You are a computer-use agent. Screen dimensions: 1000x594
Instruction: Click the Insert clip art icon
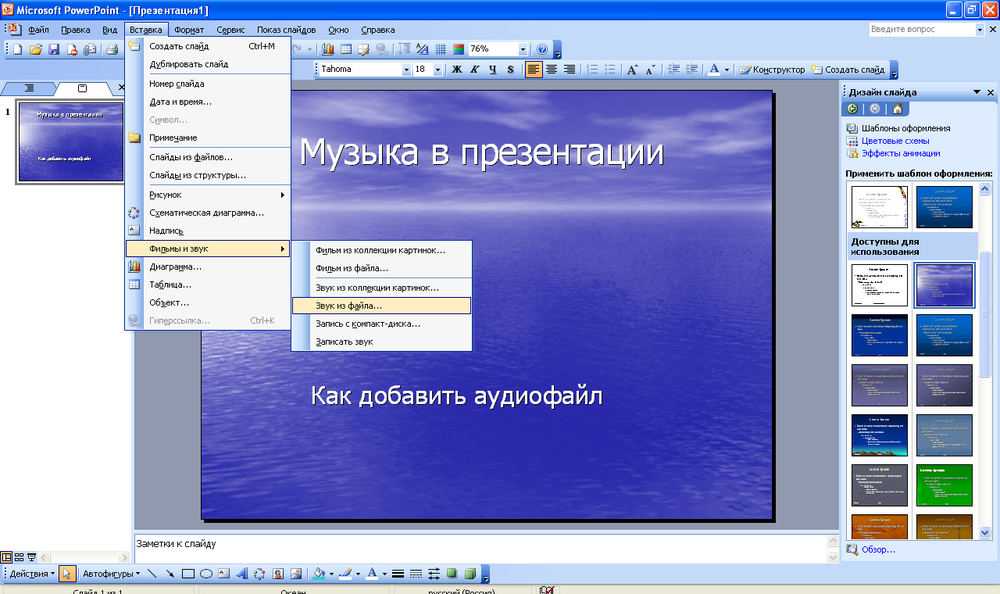(x=278, y=574)
